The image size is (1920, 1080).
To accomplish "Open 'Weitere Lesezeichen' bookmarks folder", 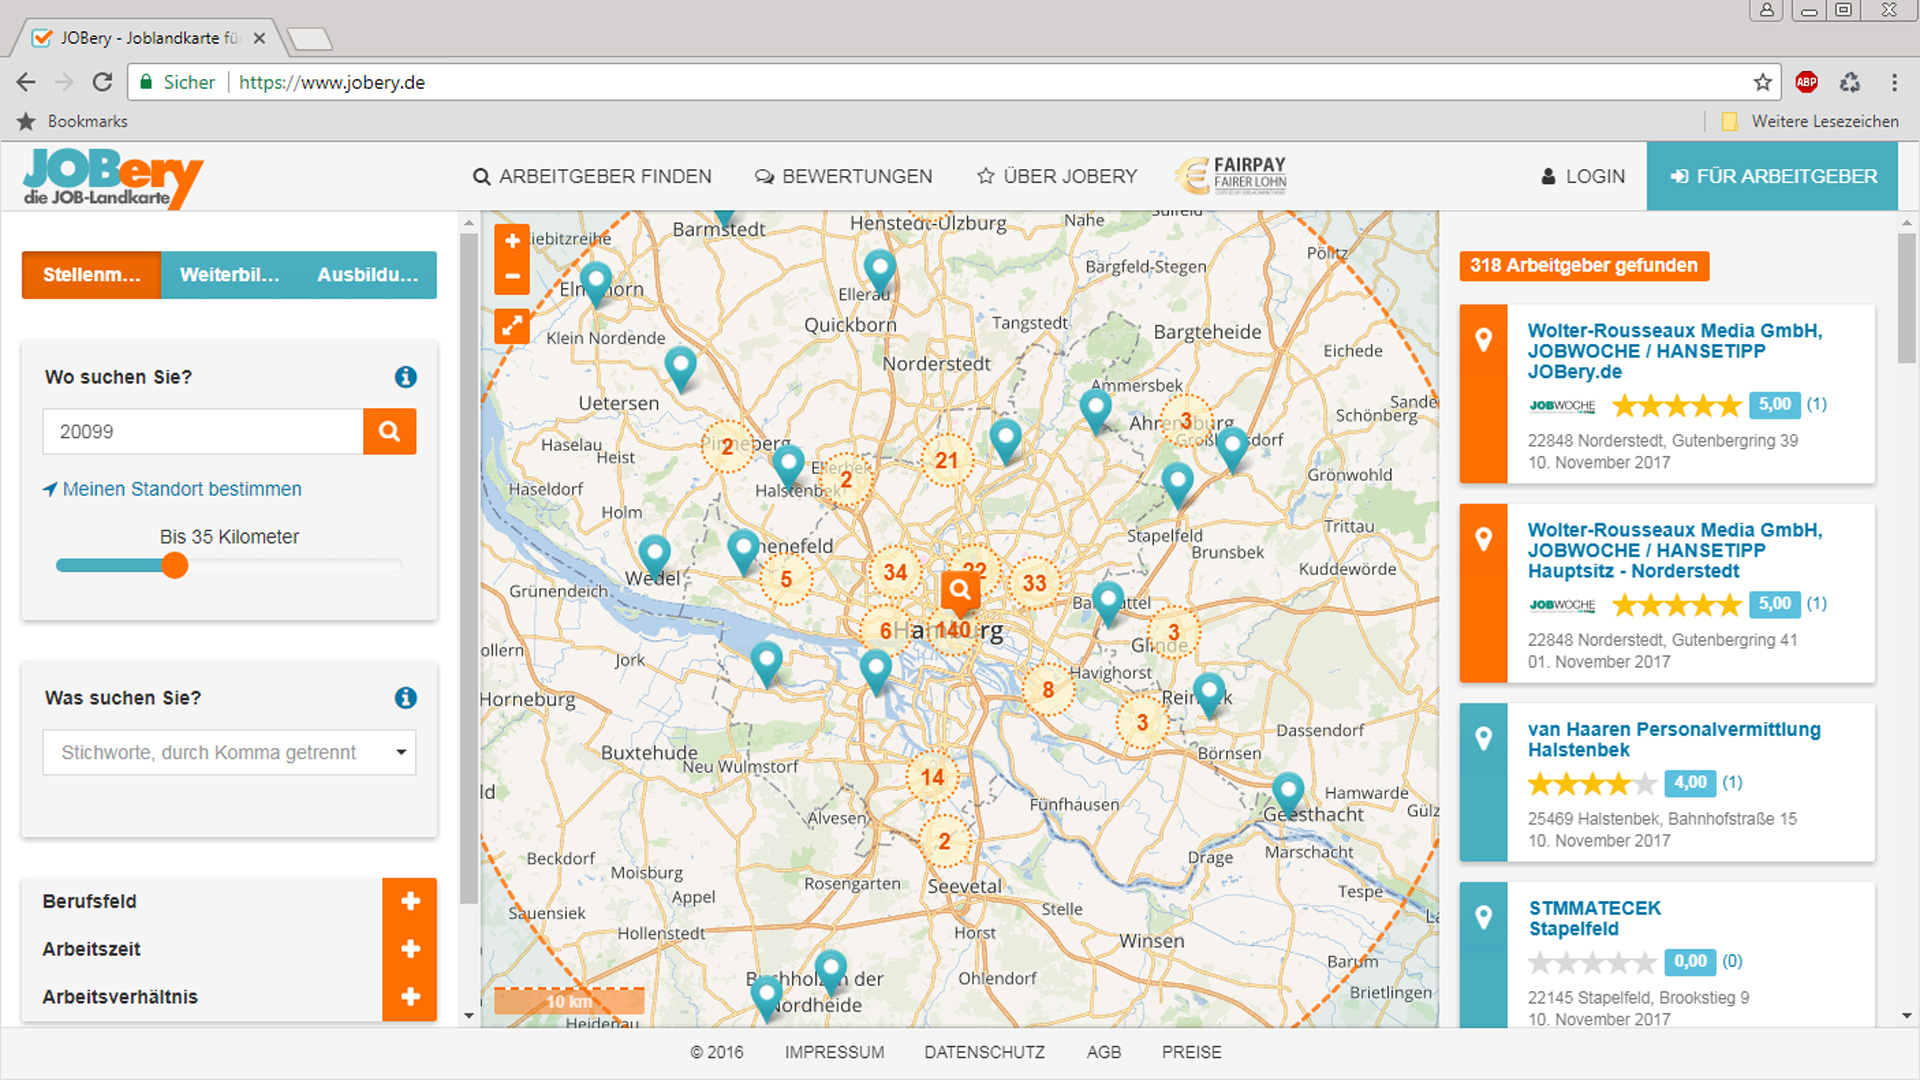I will coord(1810,121).
